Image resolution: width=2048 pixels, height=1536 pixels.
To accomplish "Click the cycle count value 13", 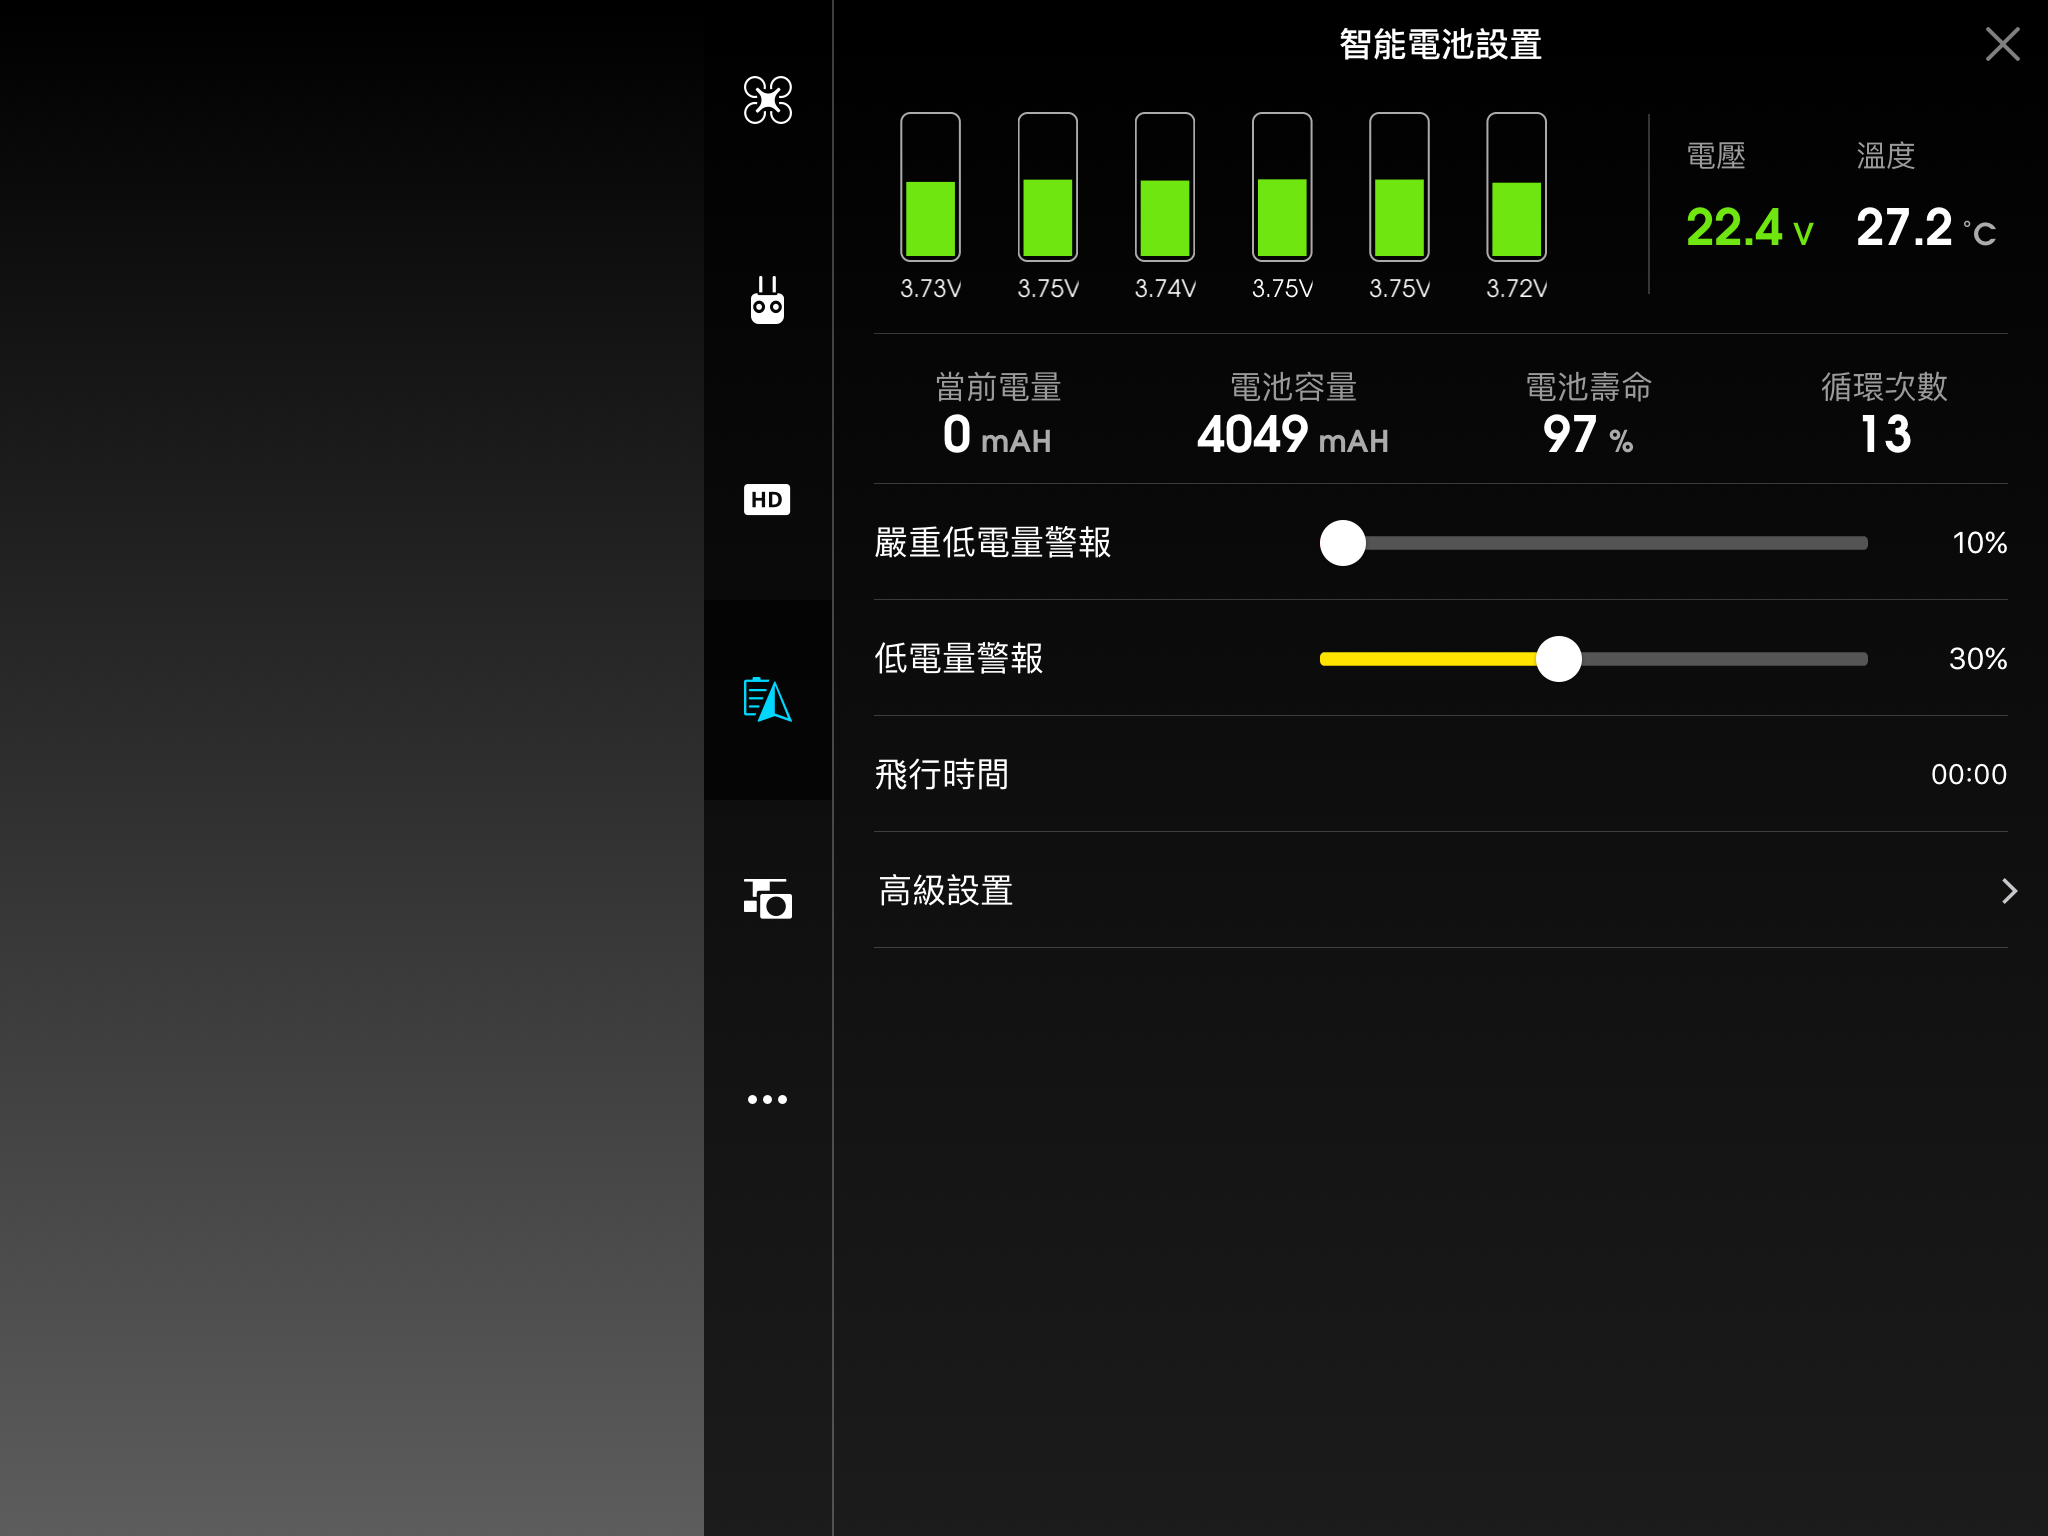I will click(1884, 435).
